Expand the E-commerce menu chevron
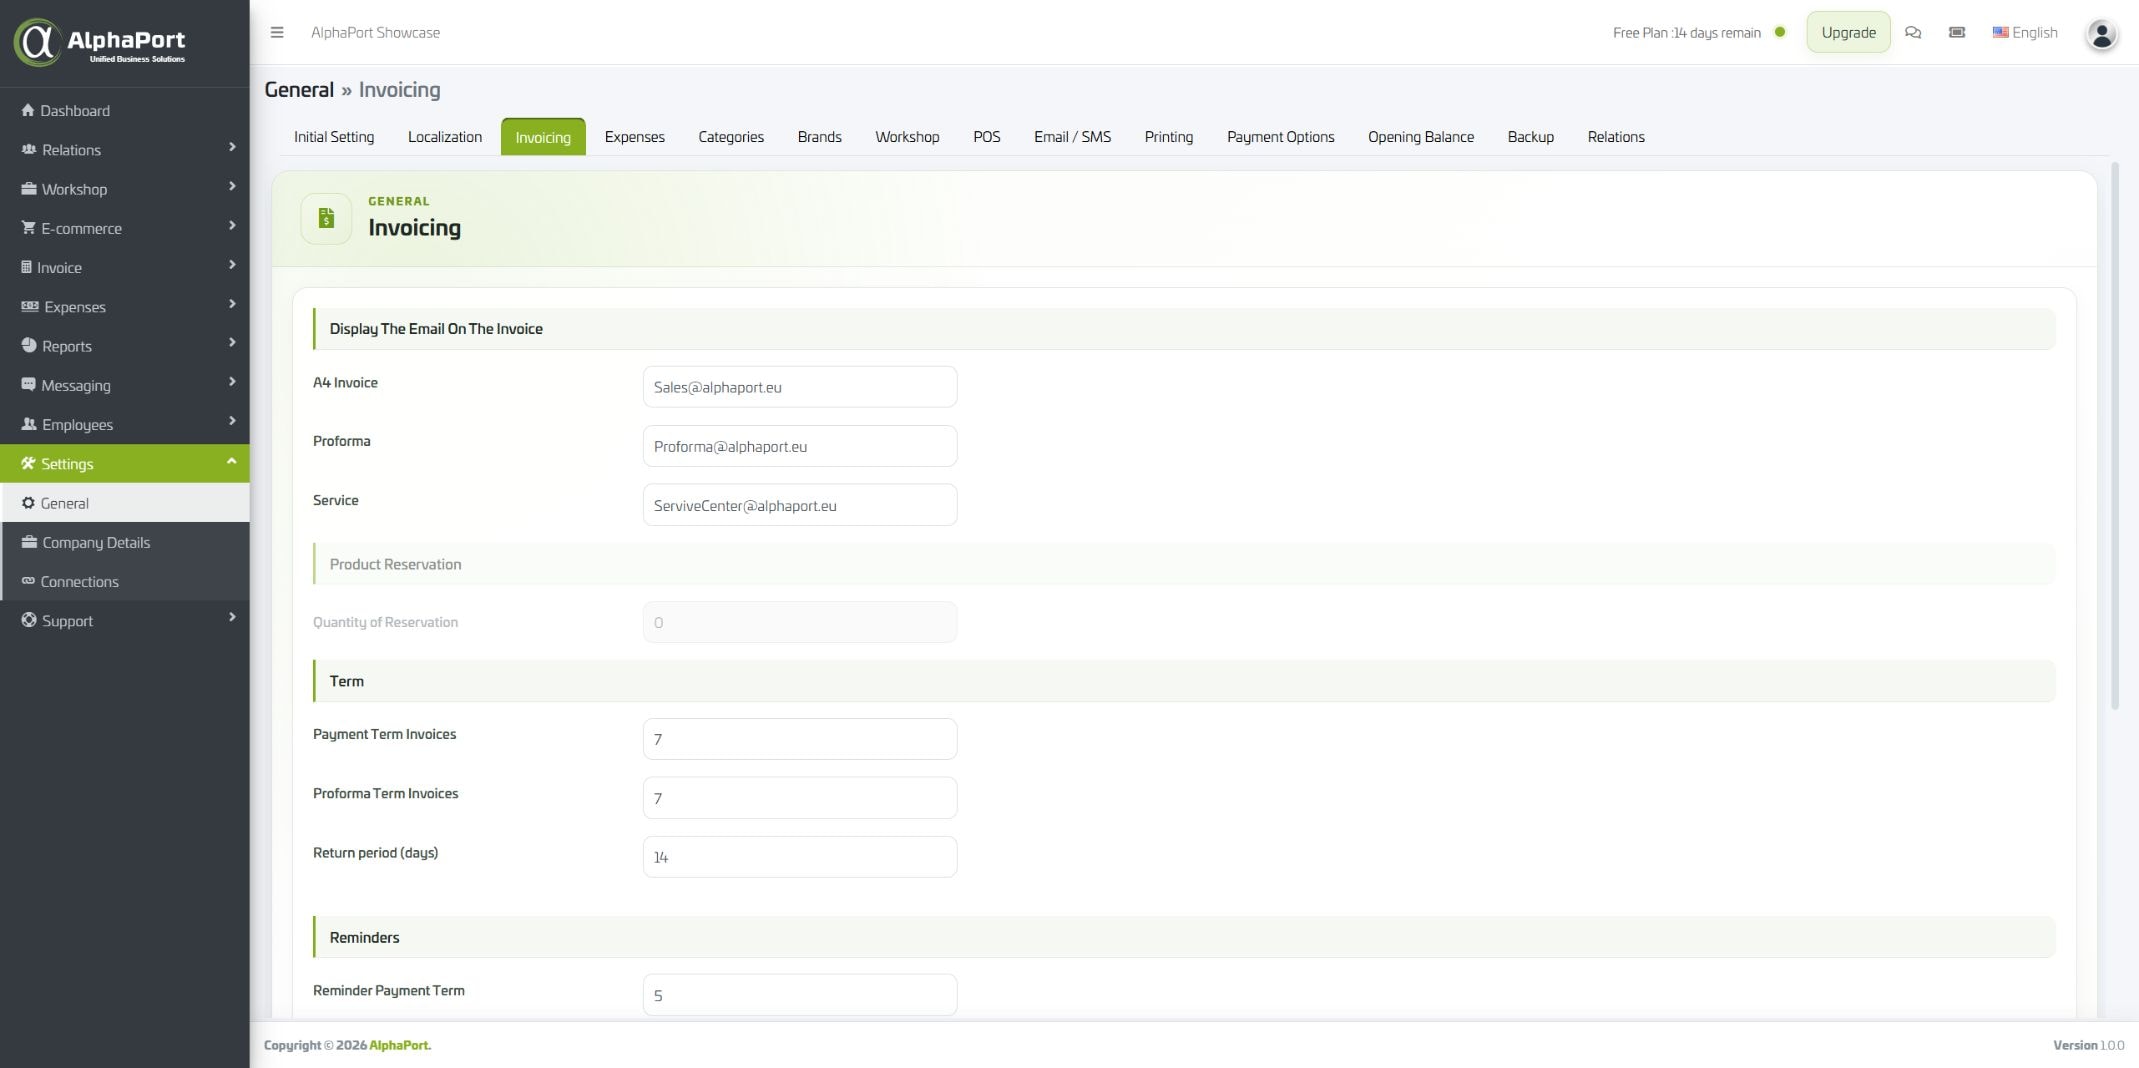The width and height of the screenshot is (2139, 1068). point(232,225)
